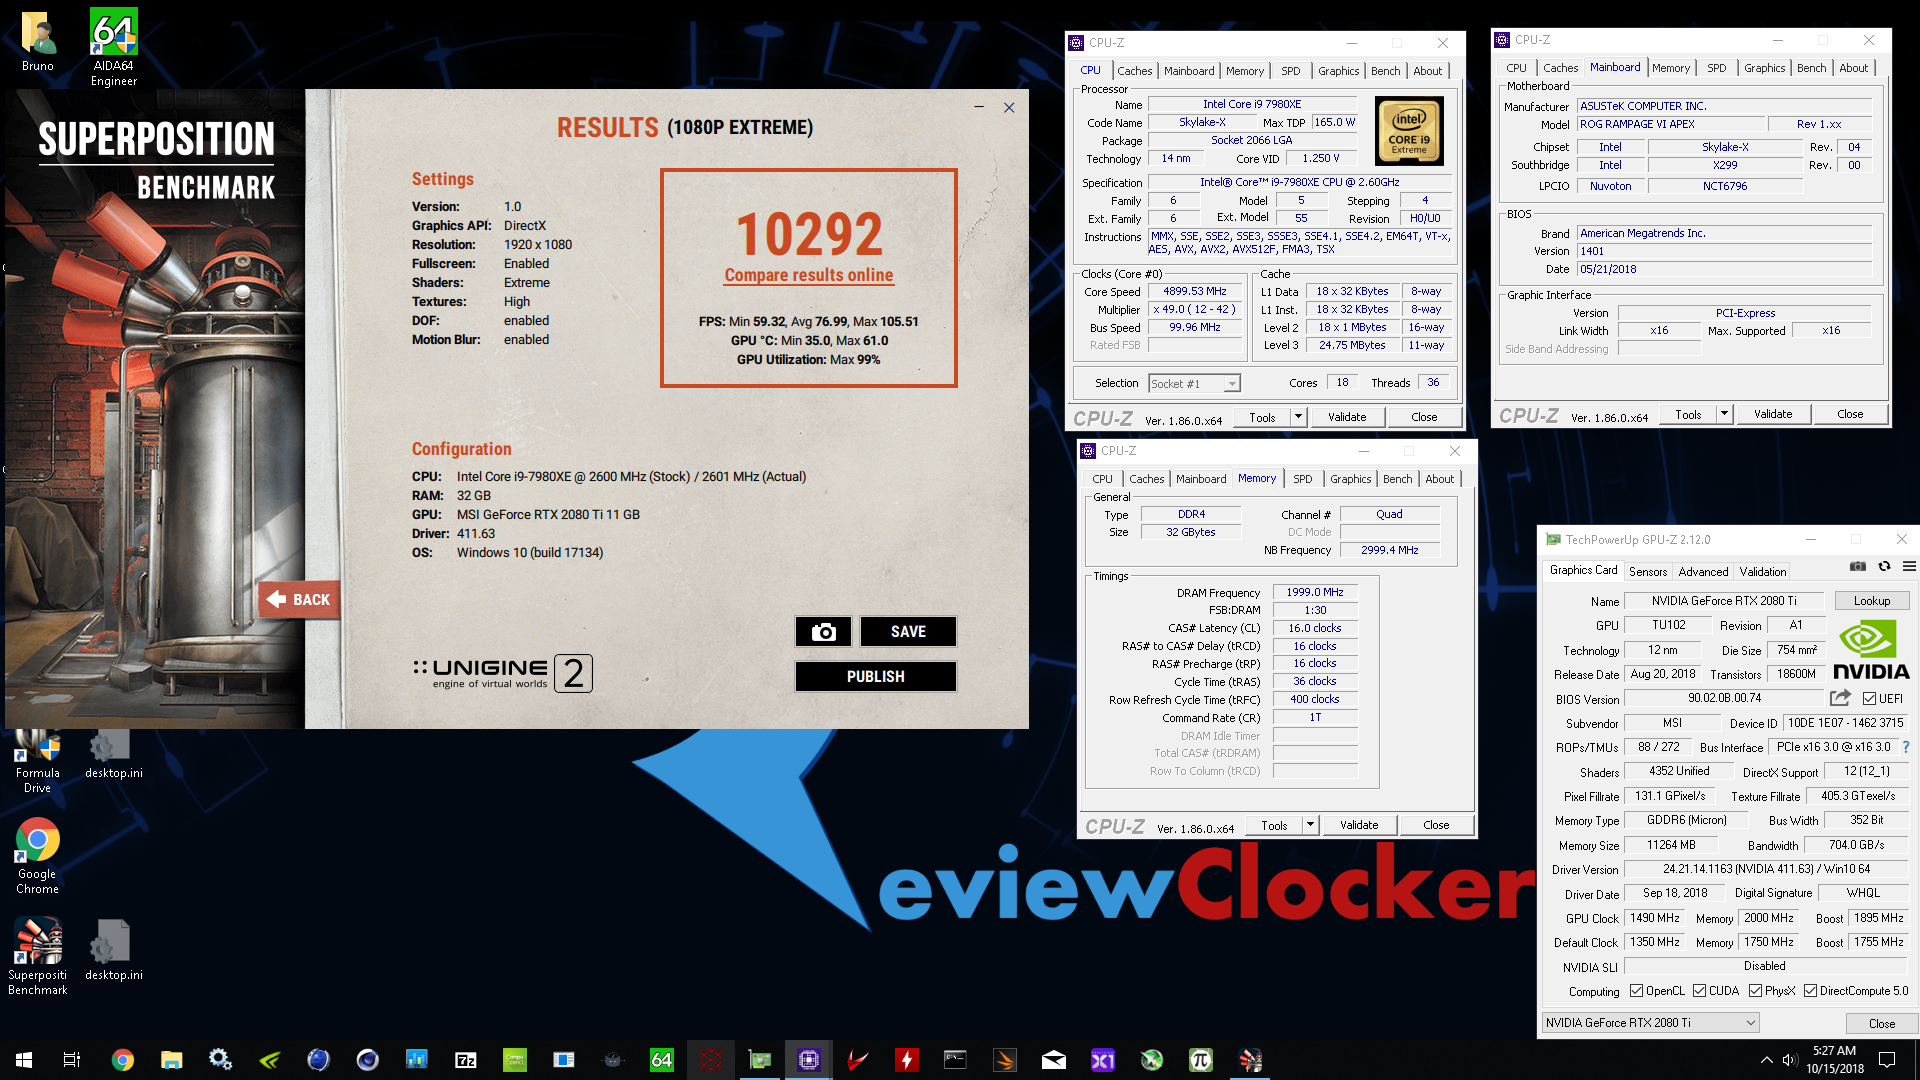Viewport: 1920px width, 1080px height.
Task: Go BACK in Superposition benchmark
Action: (299, 599)
